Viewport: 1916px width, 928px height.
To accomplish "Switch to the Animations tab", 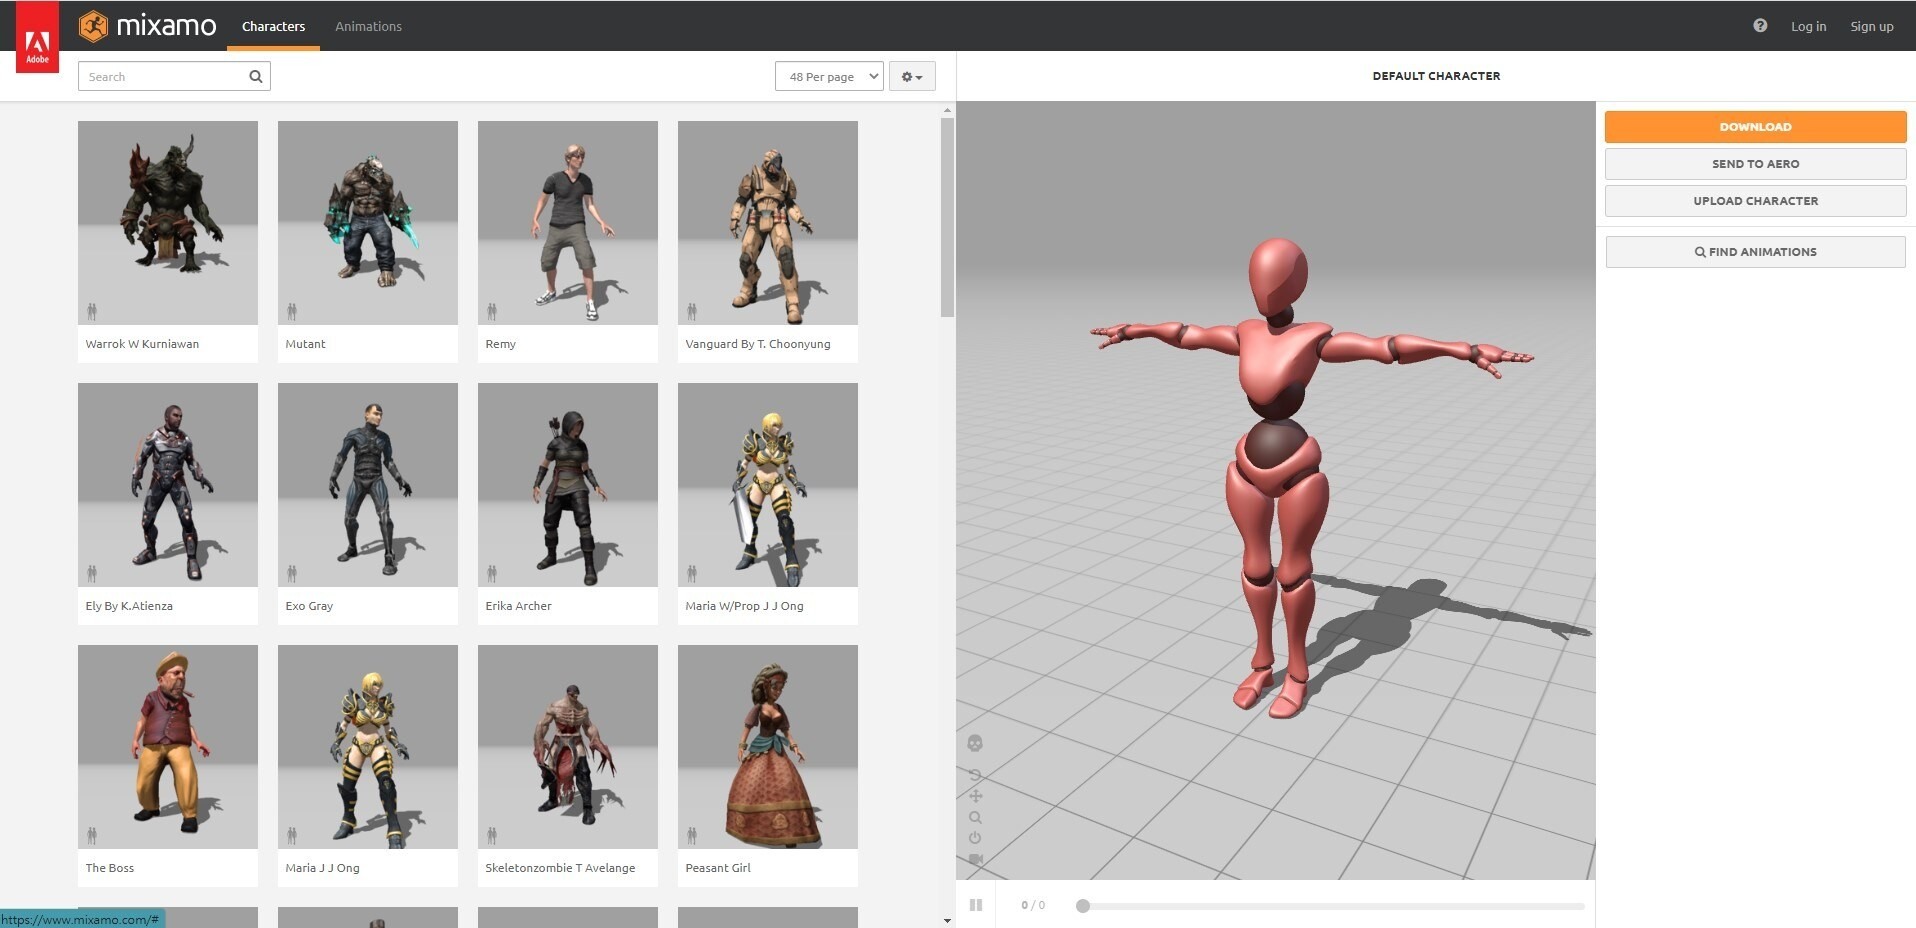I will (x=368, y=26).
